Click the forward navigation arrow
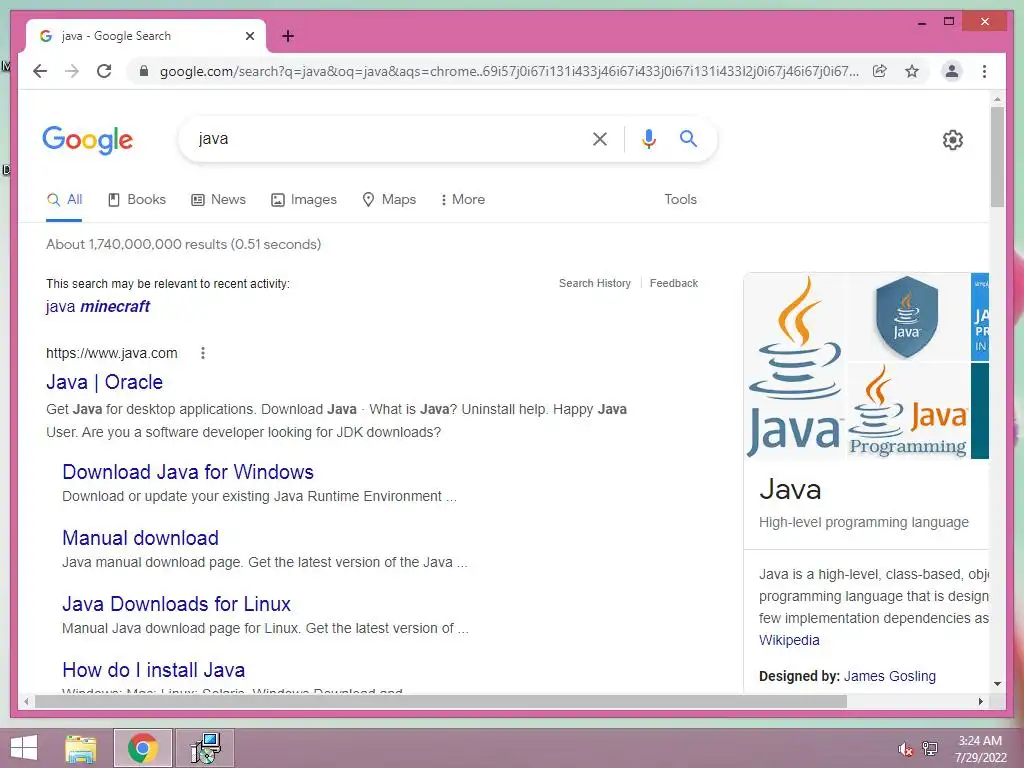 click(x=72, y=71)
